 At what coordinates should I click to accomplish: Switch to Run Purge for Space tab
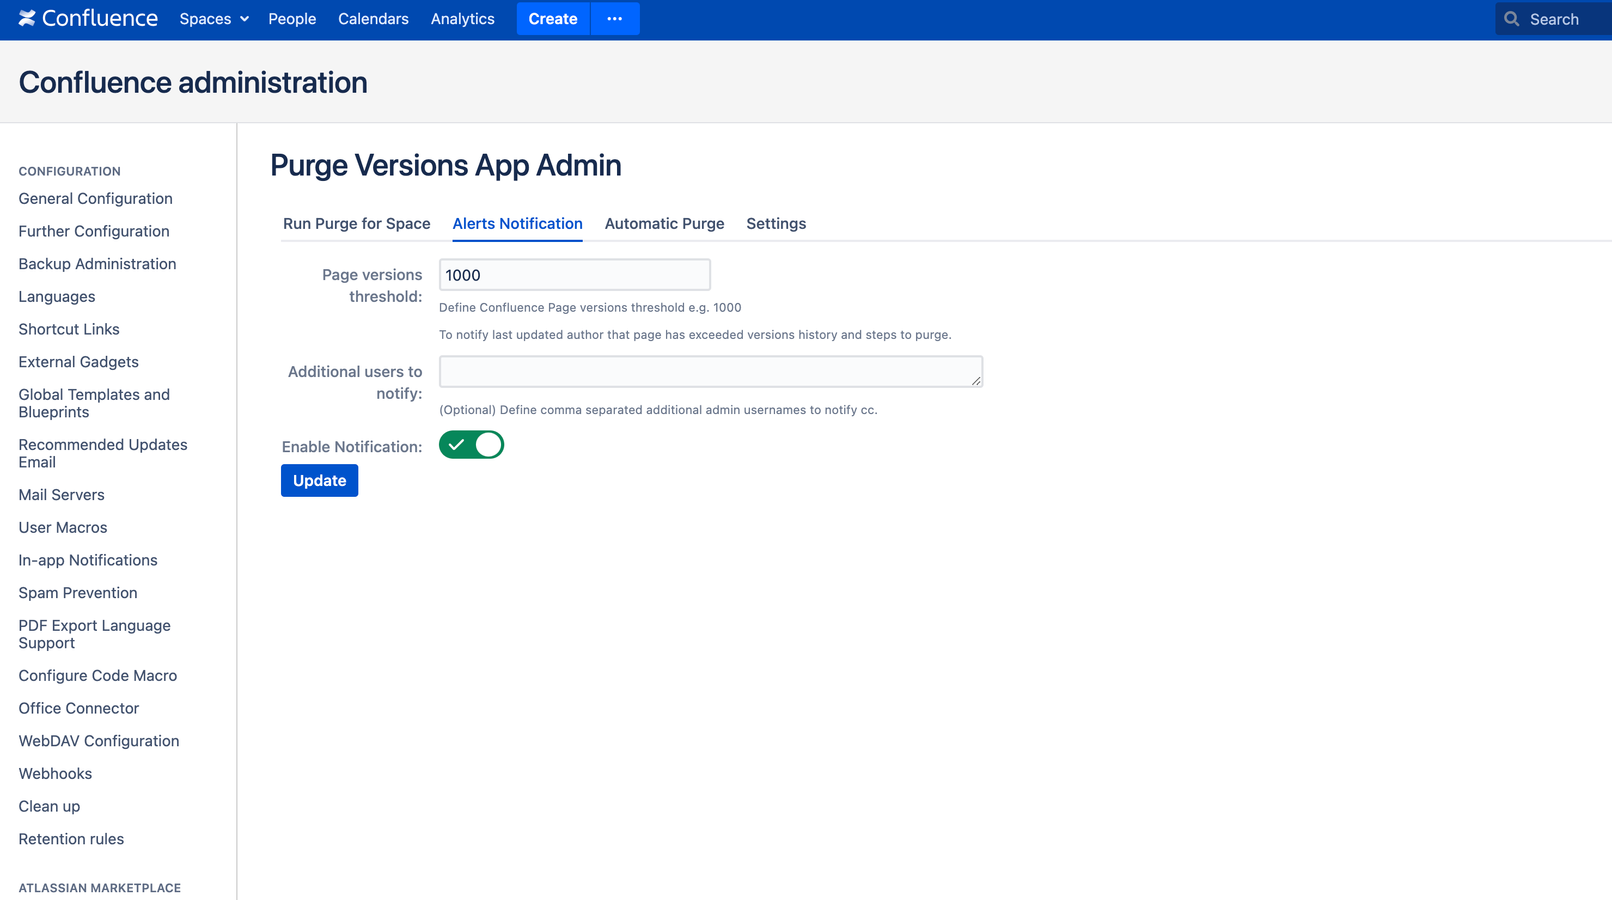pos(356,224)
